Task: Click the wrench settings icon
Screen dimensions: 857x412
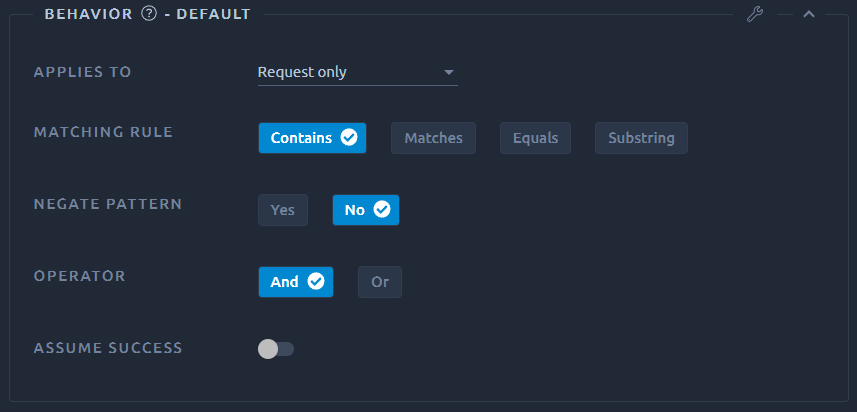Action: [755, 14]
